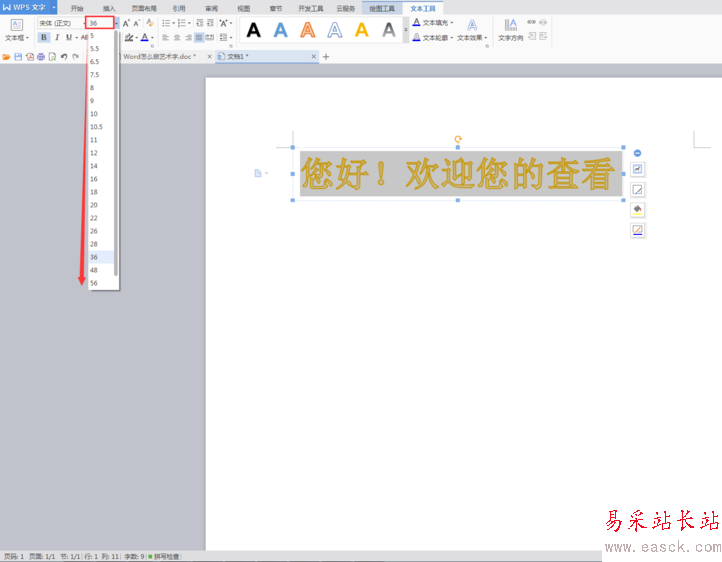This screenshot has width=722, height=562.
Task: Choose font size 10.5 from list
Action: [101, 127]
